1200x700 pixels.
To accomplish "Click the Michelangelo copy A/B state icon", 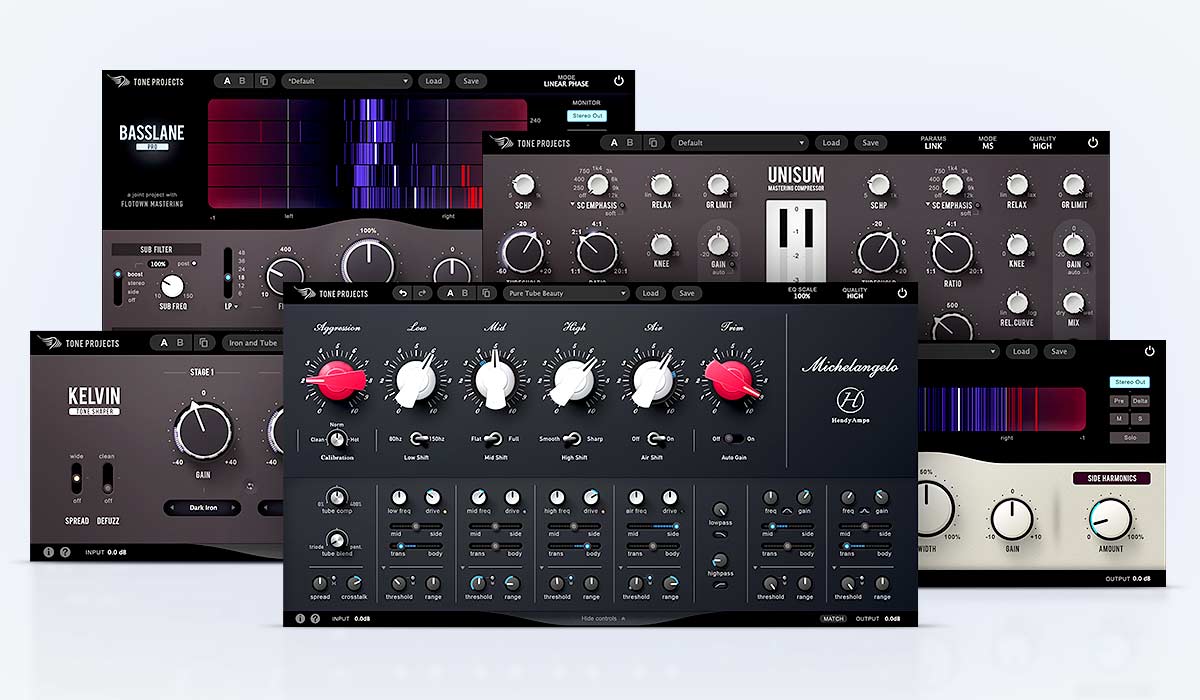I will pos(486,293).
